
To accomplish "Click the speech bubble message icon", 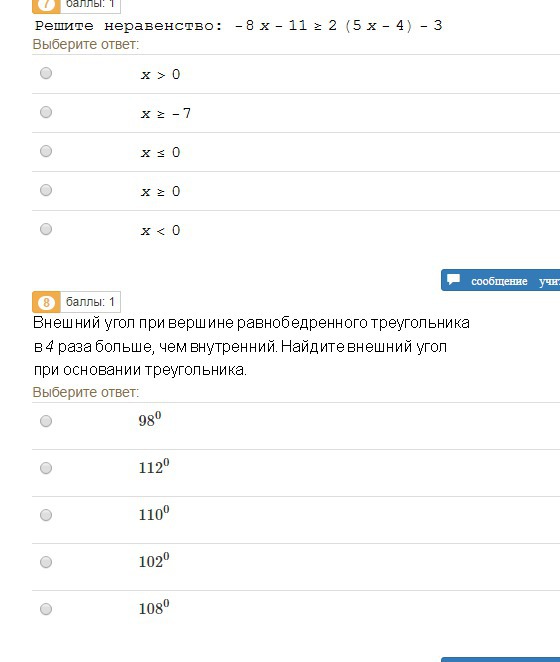I will [454, 279].
